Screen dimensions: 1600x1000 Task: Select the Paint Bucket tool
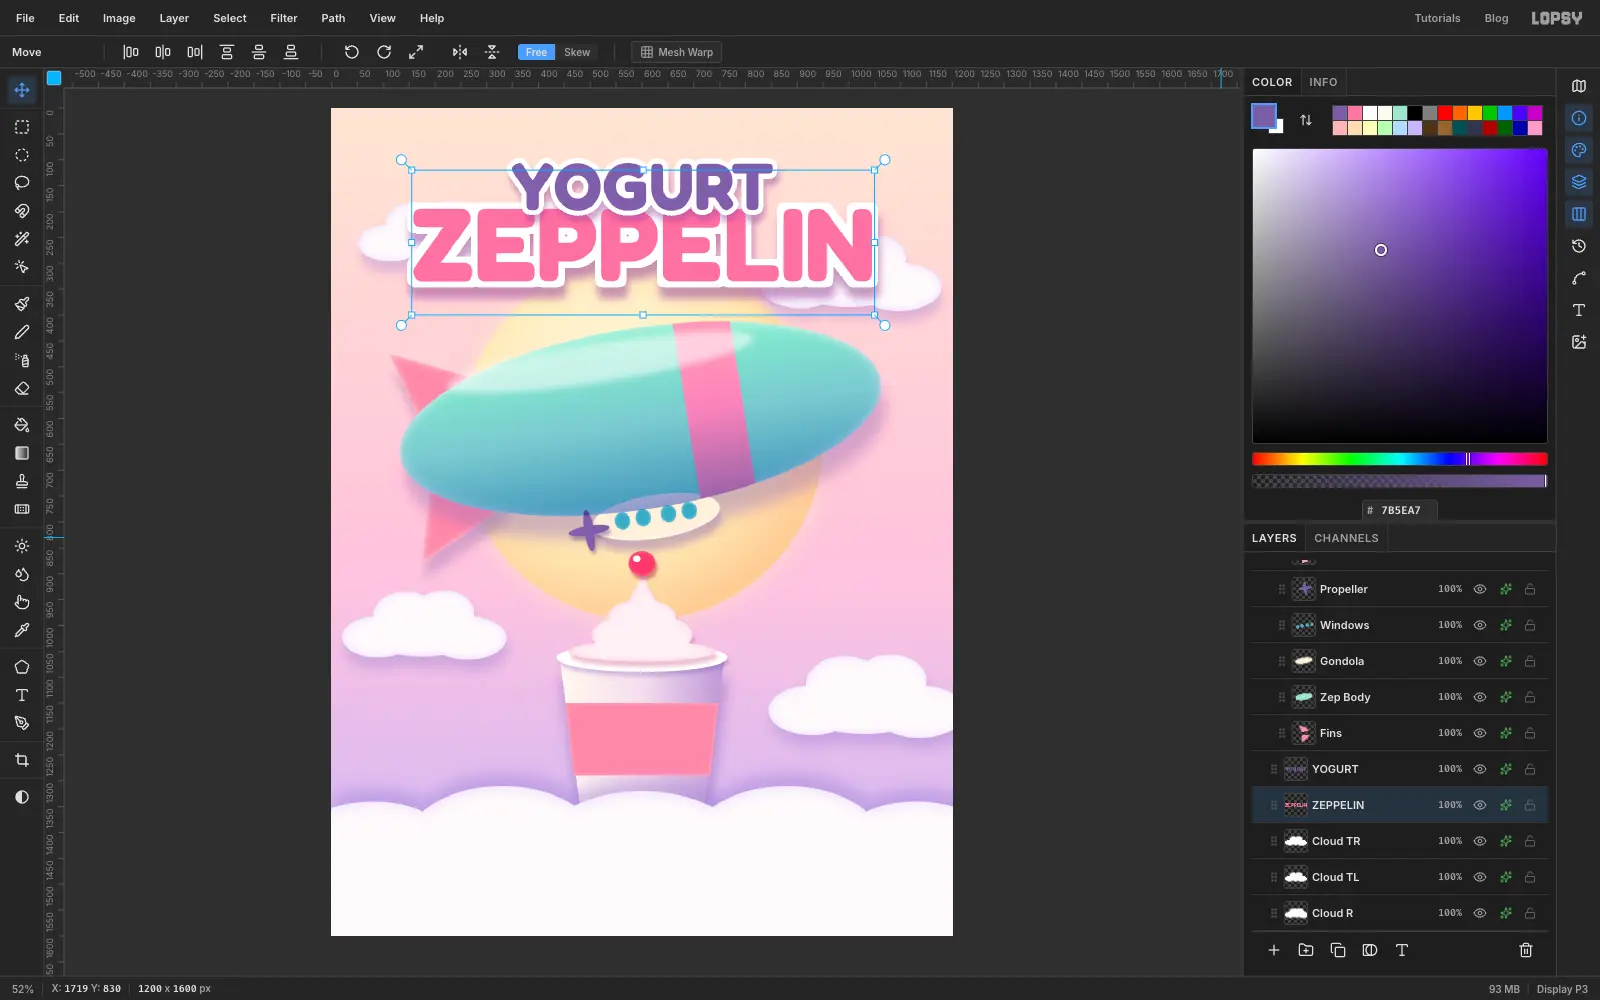pos(22,425)
